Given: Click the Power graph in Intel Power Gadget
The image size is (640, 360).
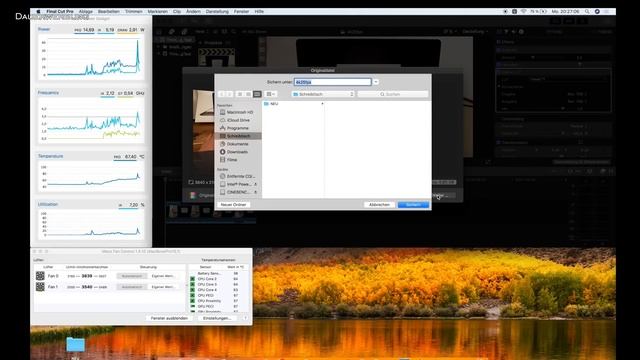Looking at the screenshot, I should point(91,57).
